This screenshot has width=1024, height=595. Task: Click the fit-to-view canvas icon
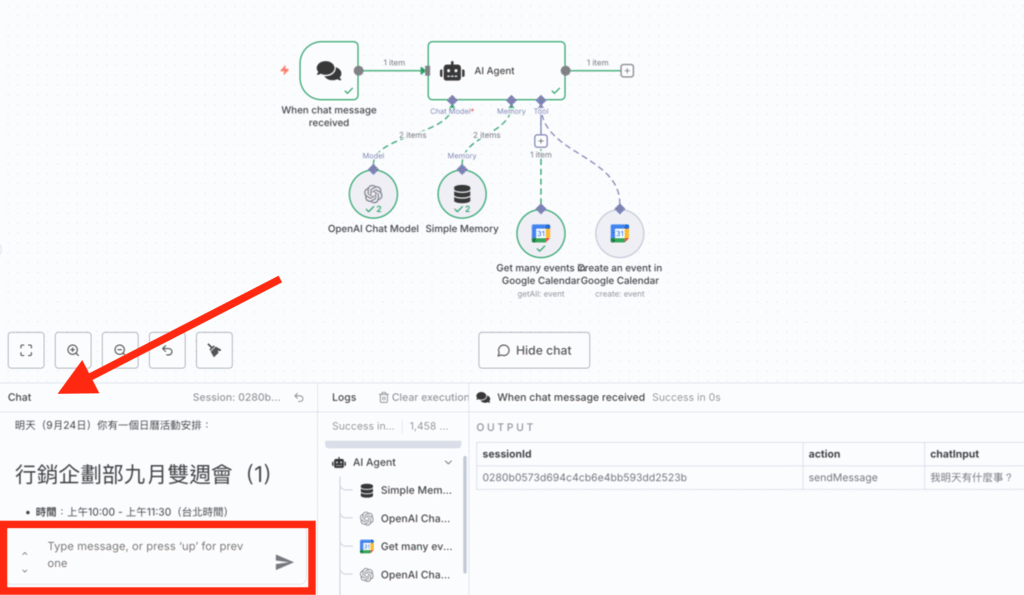pyautogui.click(x=26, y=350)
